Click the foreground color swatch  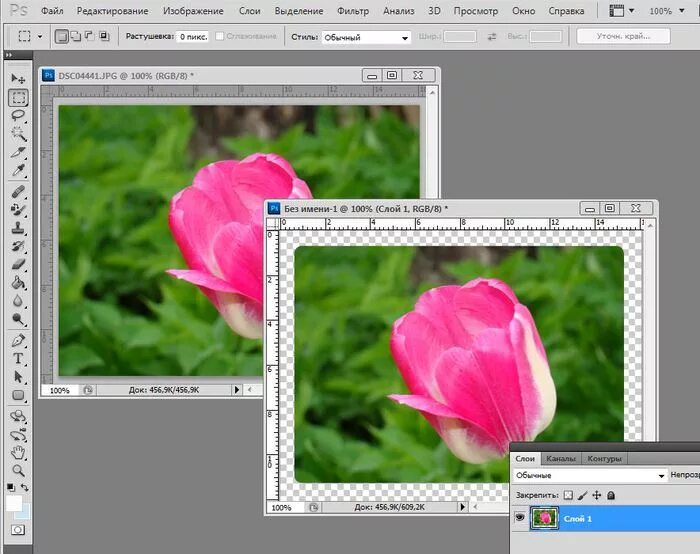pos(13,504)
